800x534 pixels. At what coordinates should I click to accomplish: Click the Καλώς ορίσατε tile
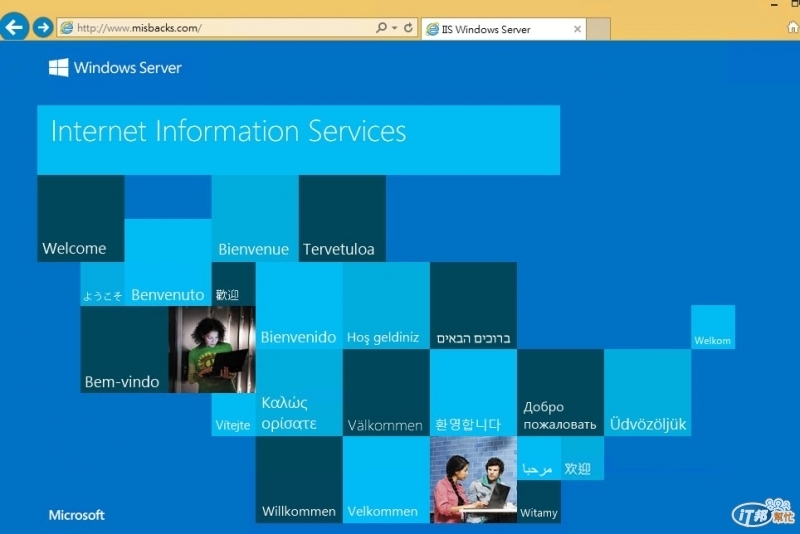click(299, 393)
